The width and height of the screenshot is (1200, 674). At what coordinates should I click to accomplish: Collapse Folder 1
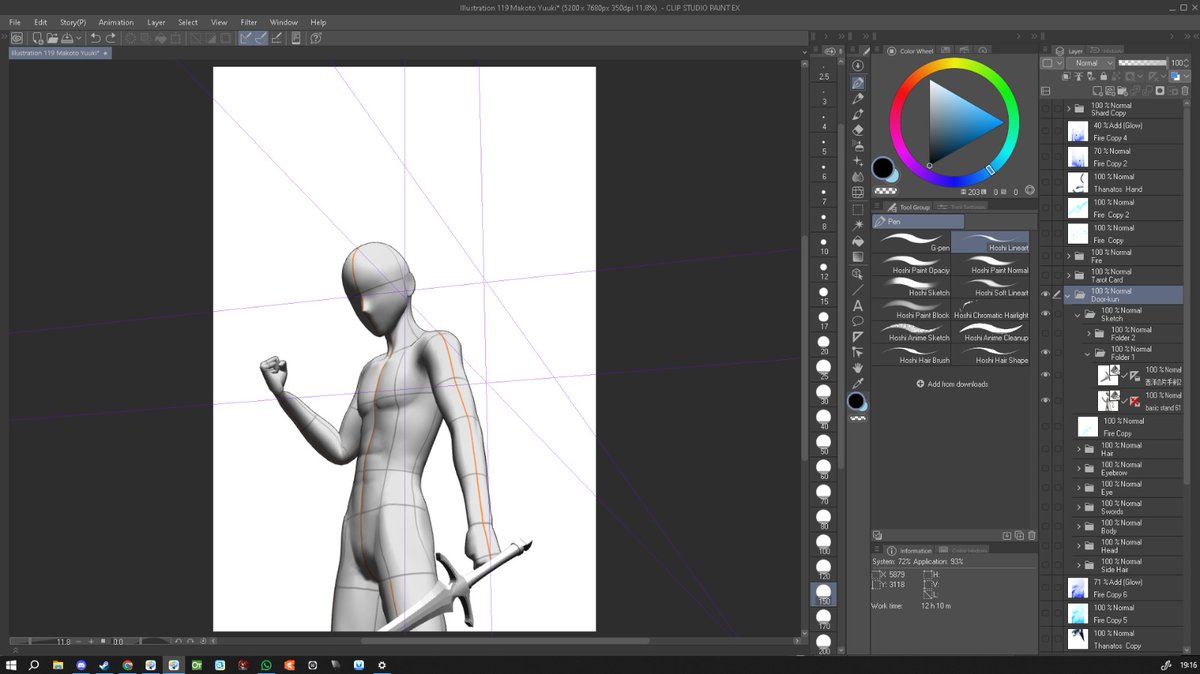click(1087, 353)
